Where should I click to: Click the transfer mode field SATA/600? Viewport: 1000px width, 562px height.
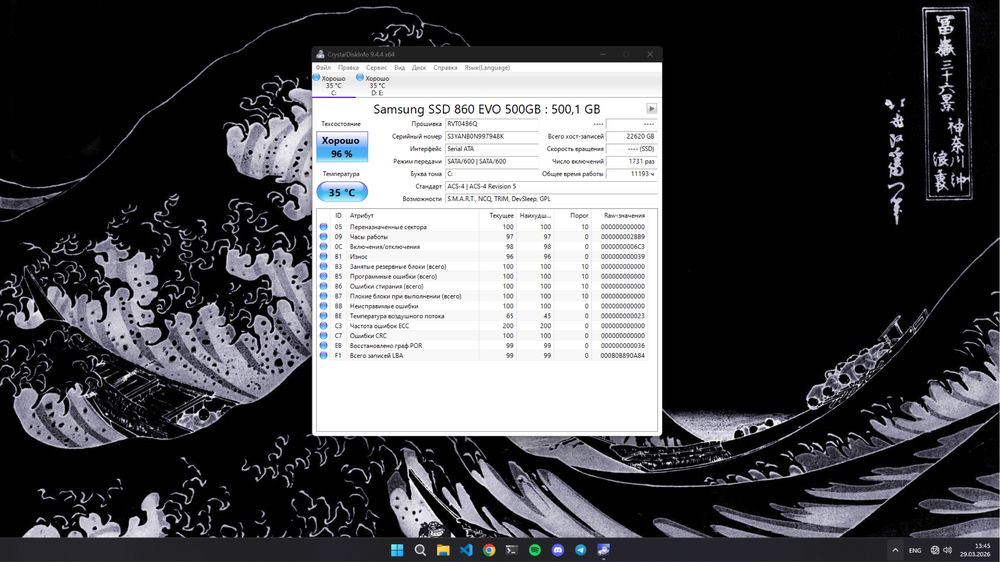tap(492, 161)
